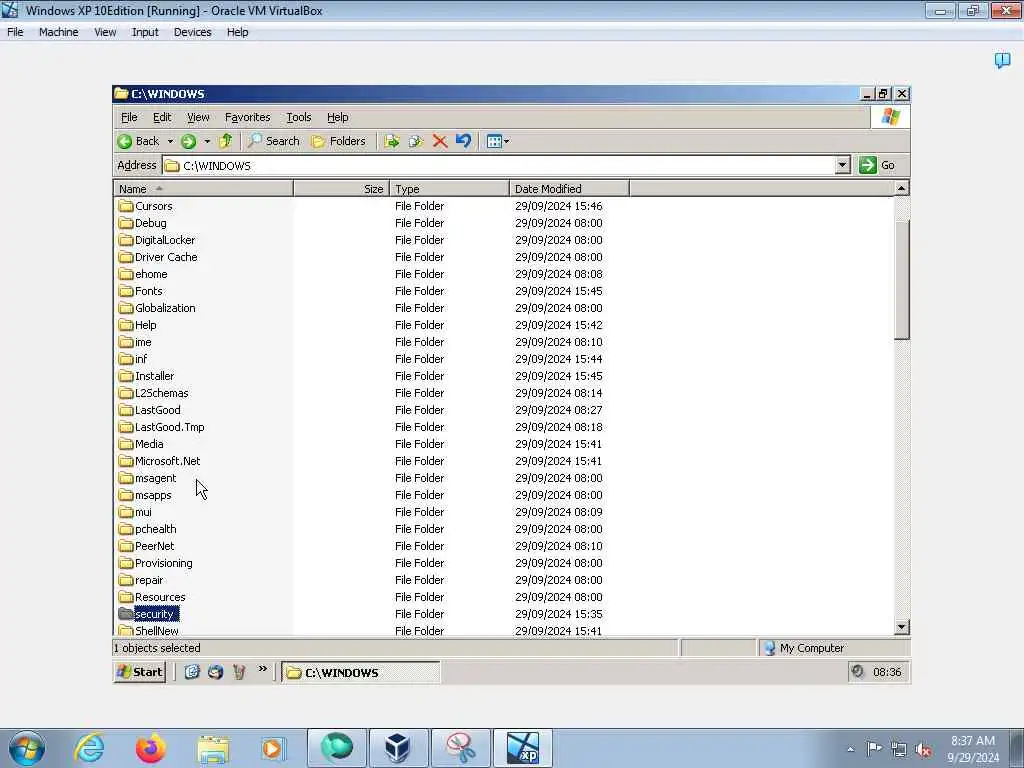Open the Explorer File menu
The height and width of the screenshot is (768, 1024).
coord(129,118)
